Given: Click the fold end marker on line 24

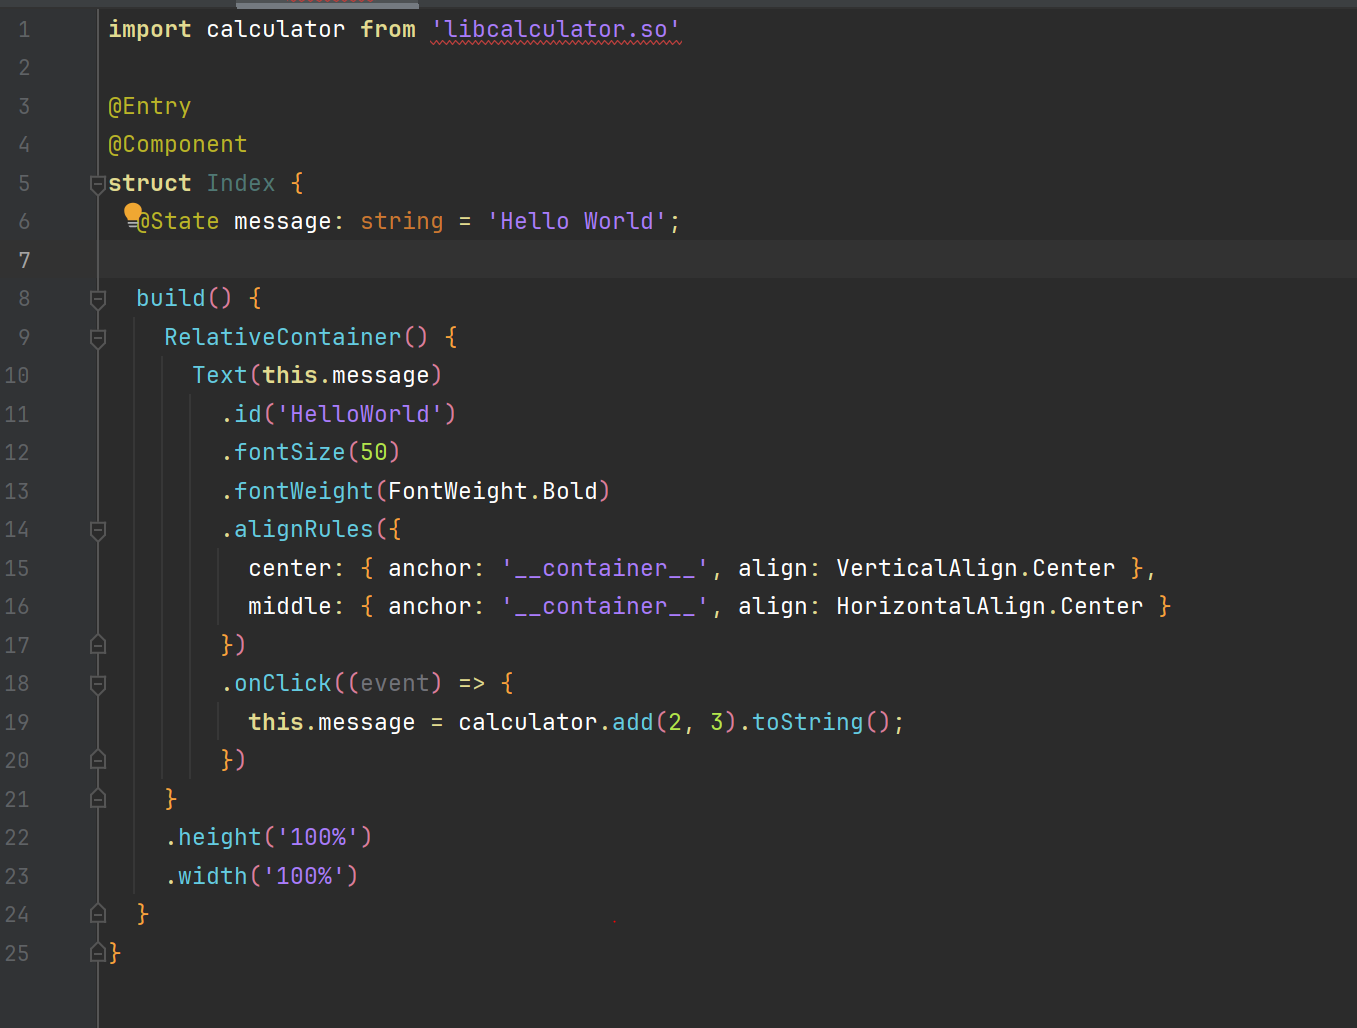Looking at the screenshot, I should click(x=98, y=914).
